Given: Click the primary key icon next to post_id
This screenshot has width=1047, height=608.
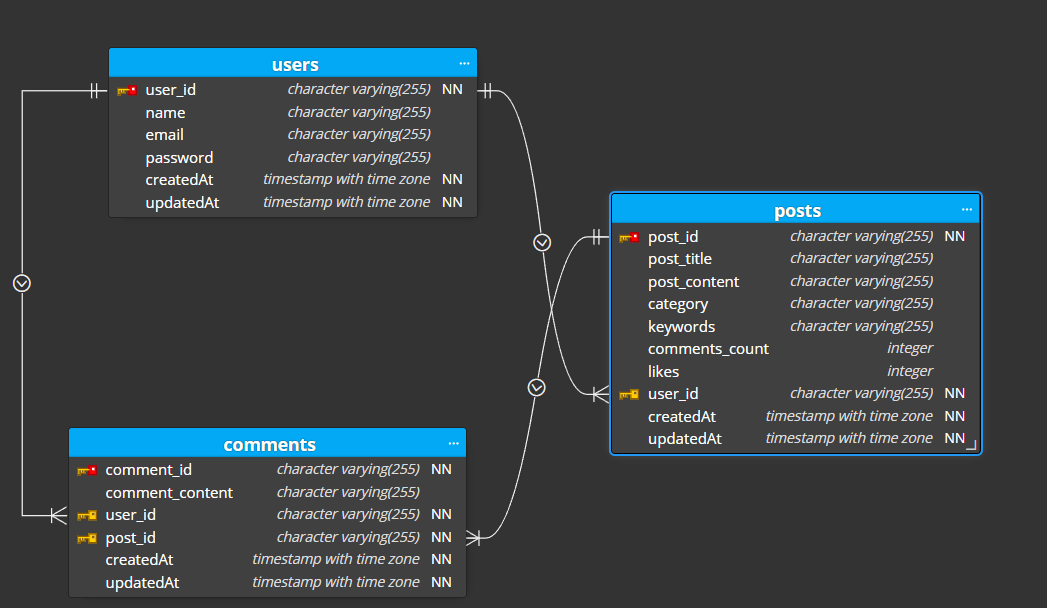Looking at the screenshot, I should [629, 236].
